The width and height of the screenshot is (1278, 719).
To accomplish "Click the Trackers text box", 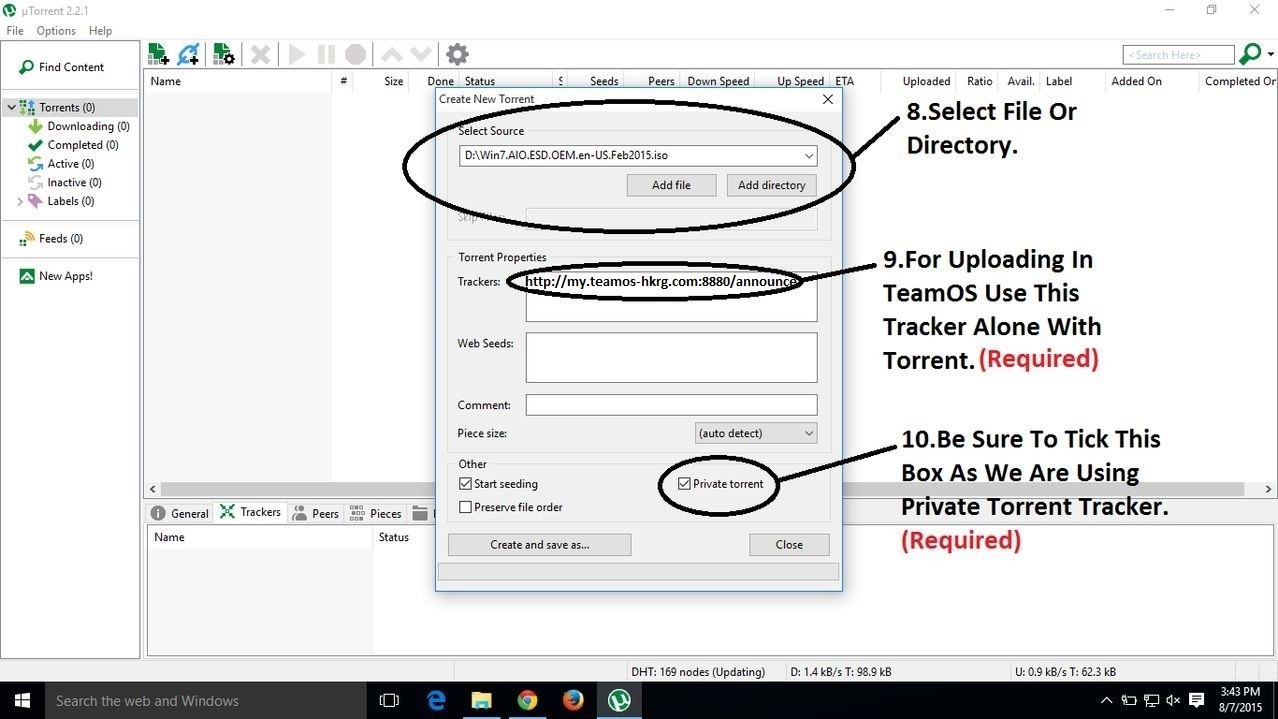I will [671, 296].
